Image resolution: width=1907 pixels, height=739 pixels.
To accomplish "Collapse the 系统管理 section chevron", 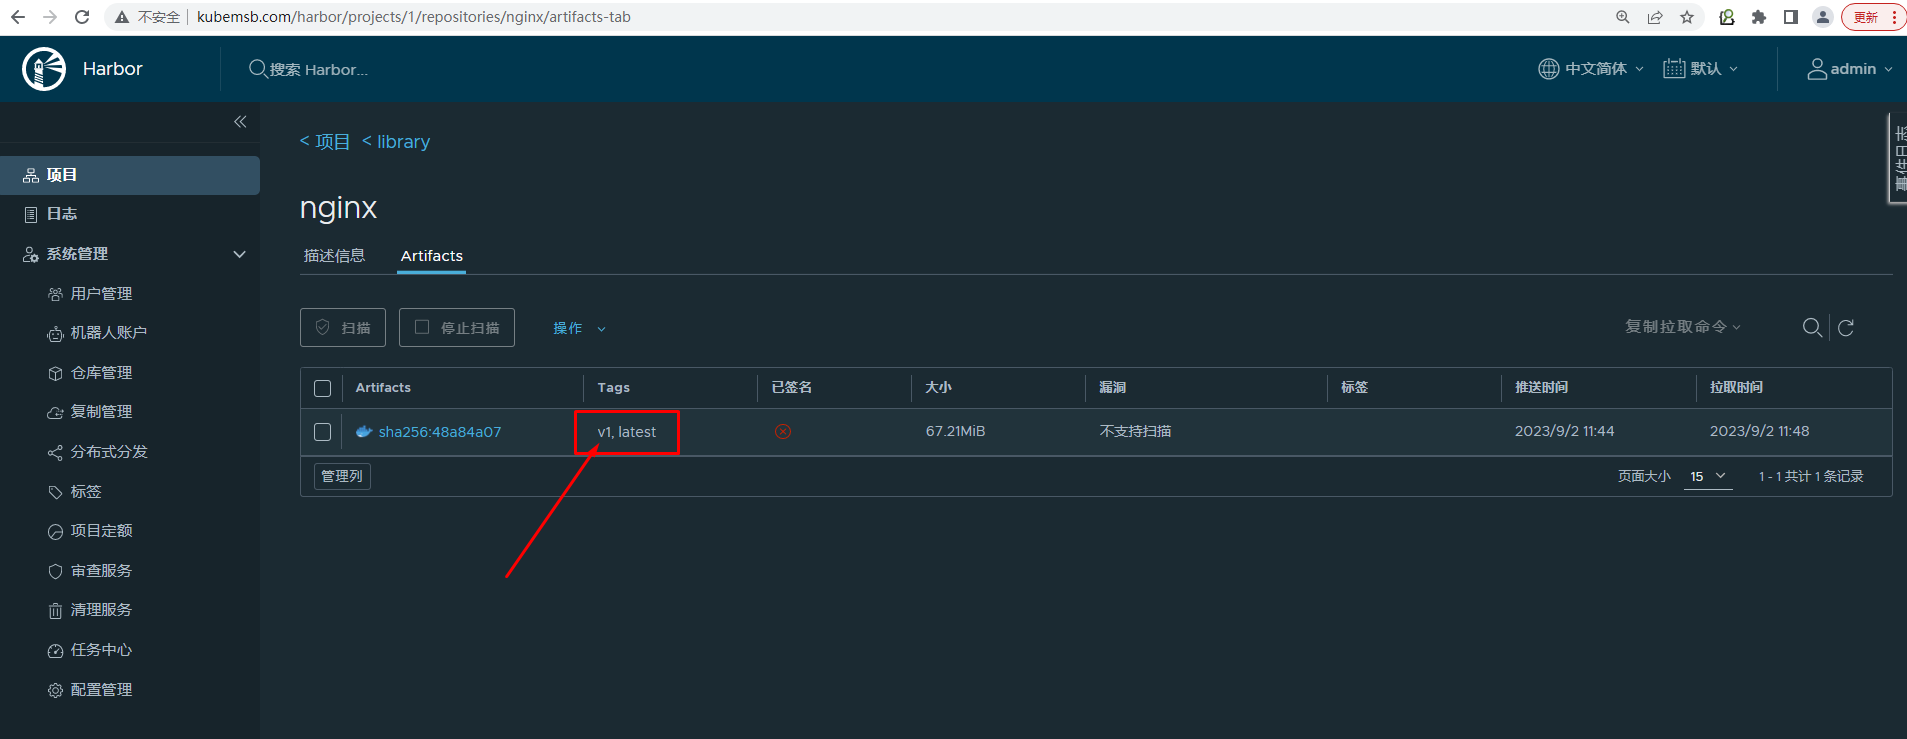I will (240, 254).
